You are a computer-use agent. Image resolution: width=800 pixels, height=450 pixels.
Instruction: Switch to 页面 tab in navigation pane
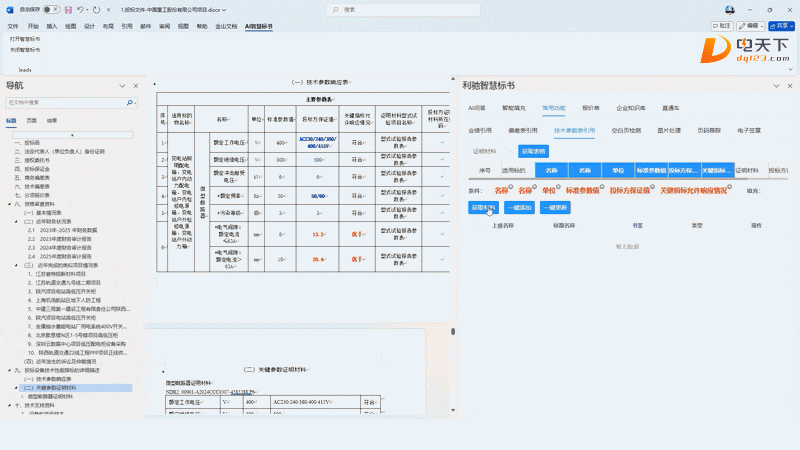(32, 121)
